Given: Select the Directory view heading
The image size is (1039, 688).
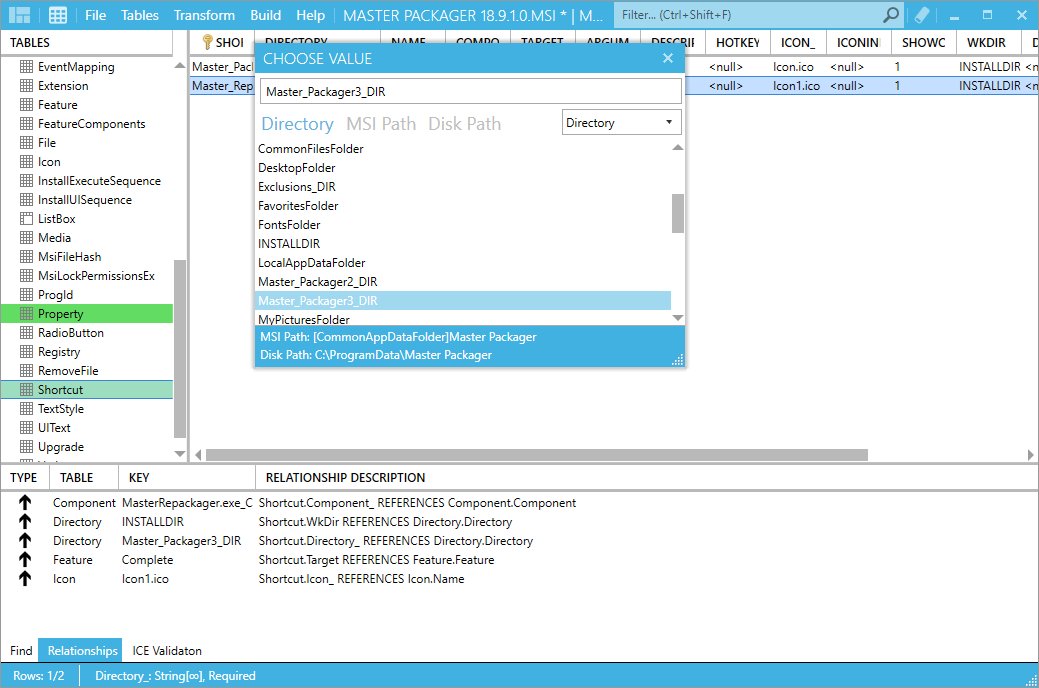Looking at the screenshot, I should click(298, 123).
